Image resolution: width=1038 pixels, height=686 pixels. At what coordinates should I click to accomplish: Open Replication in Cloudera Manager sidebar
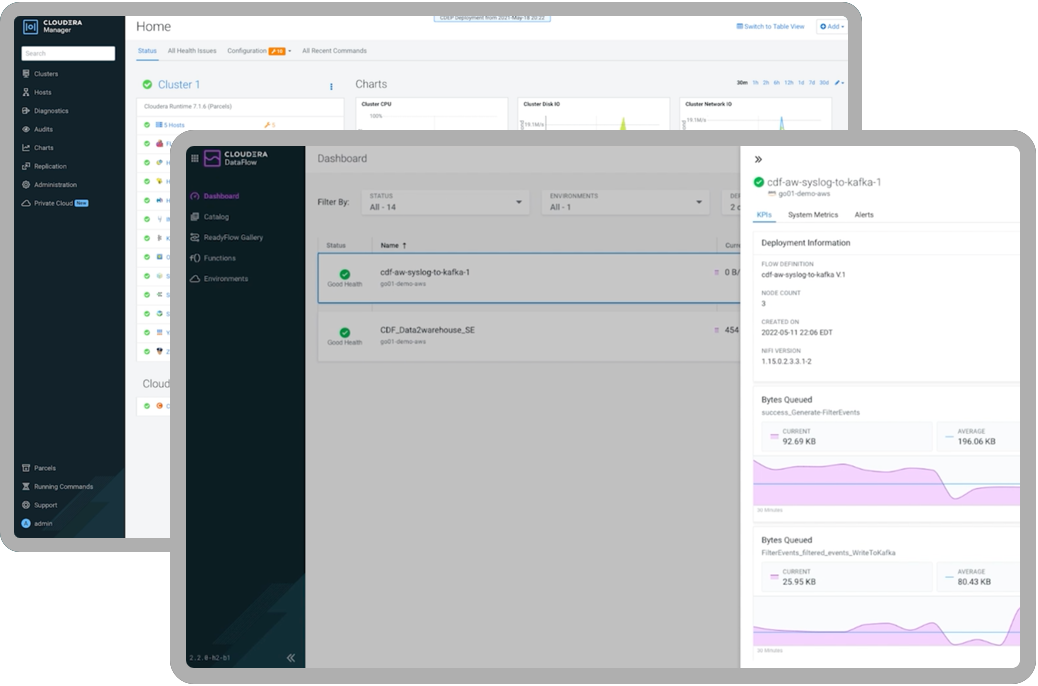(x=44, y=166)
